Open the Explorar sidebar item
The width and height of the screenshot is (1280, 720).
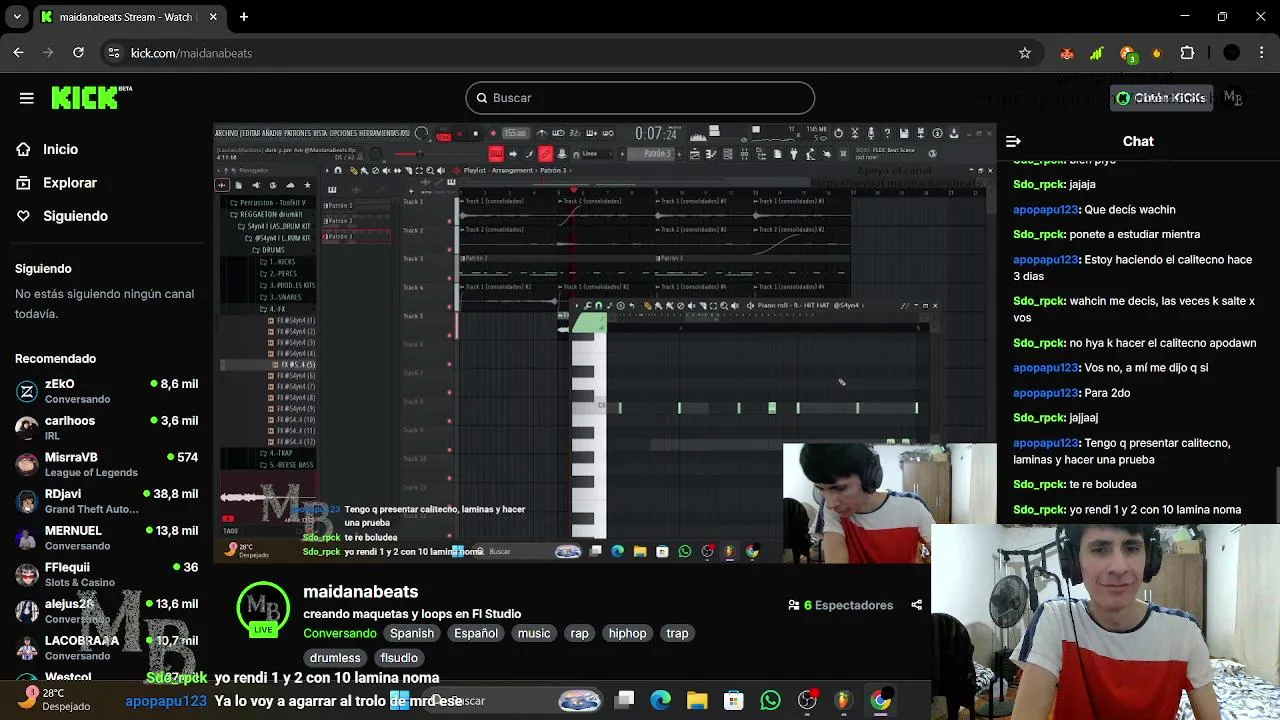(70, 183)
